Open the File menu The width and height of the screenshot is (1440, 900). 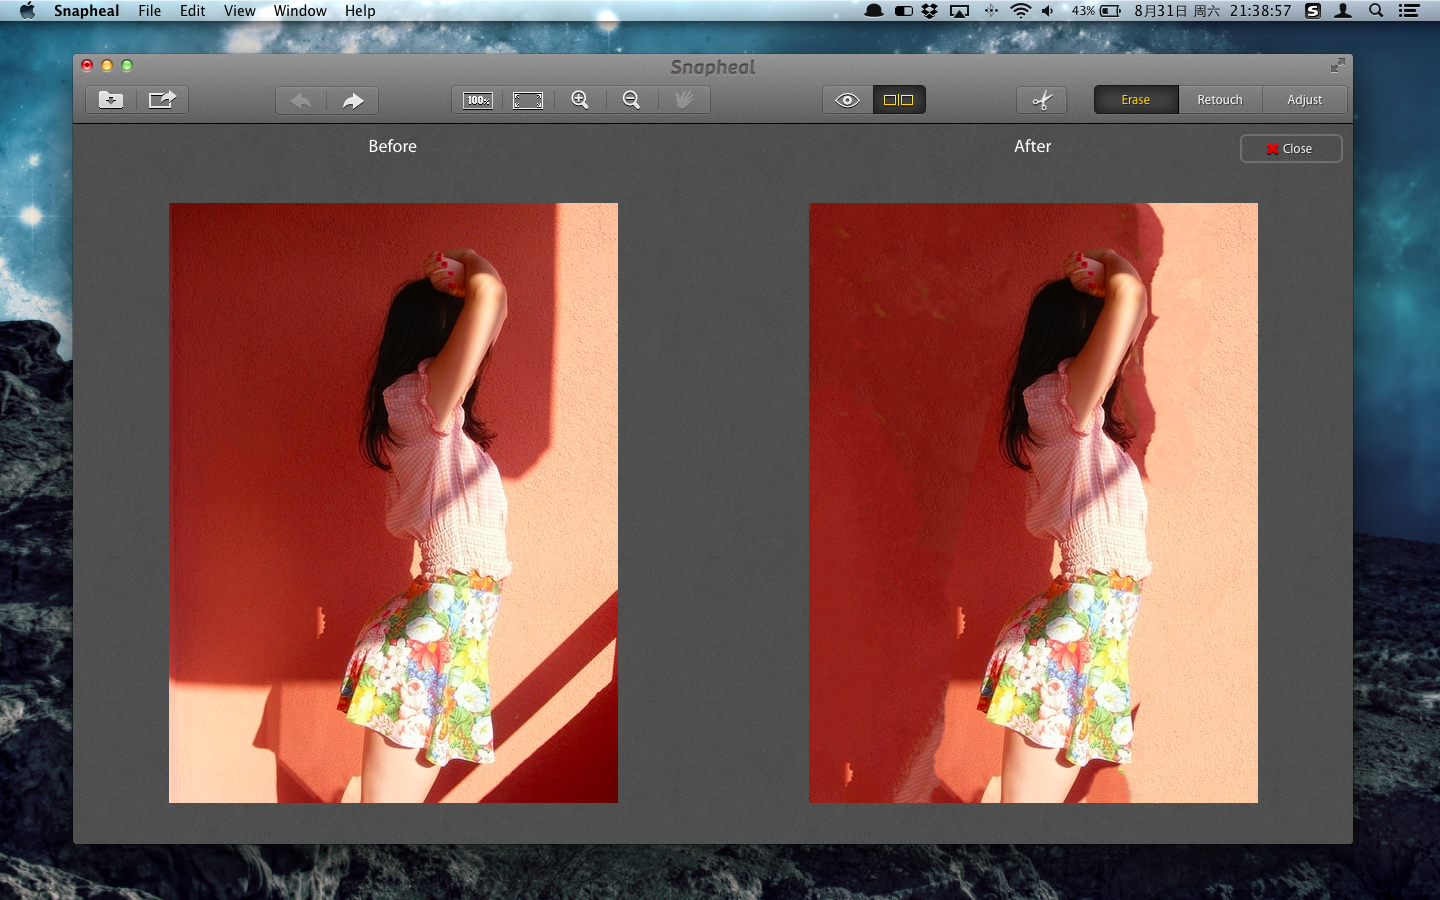click(x=150, y=11)
